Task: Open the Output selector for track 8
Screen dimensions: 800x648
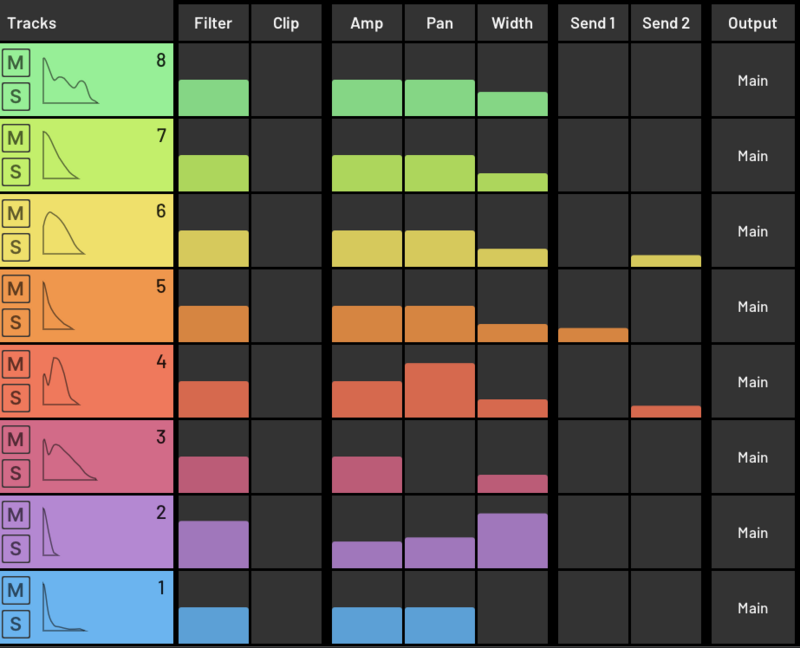Action: pyautogui.click(x=752, y=80)
